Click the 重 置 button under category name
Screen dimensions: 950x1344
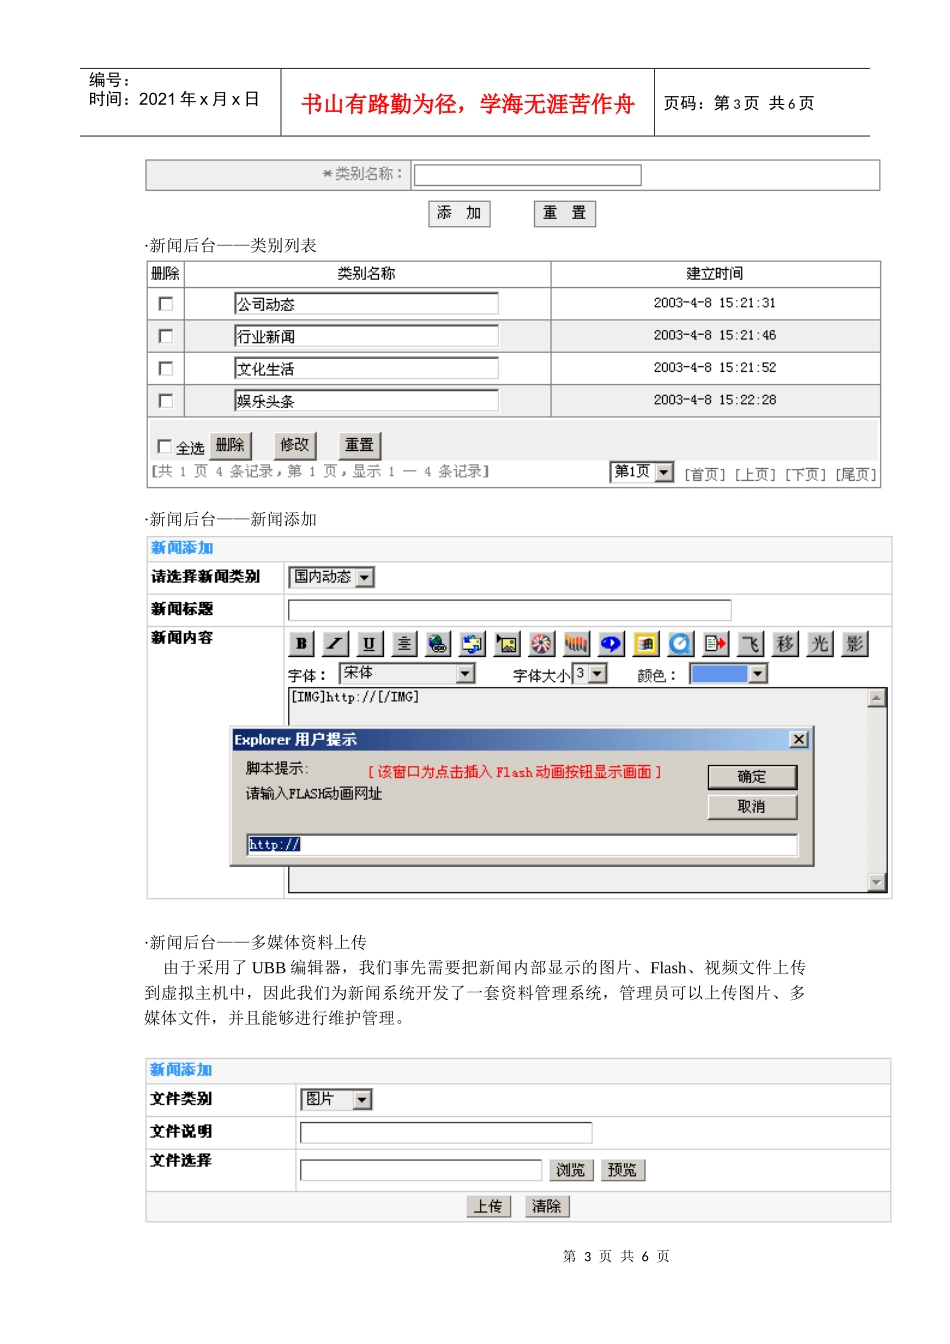pos(564,213)
